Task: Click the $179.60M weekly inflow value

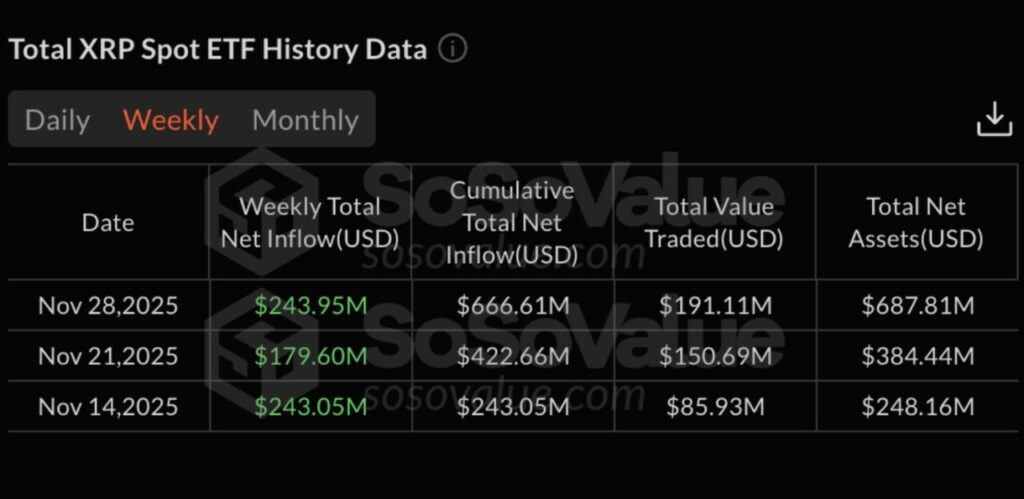Action: (x=310, y=356)
